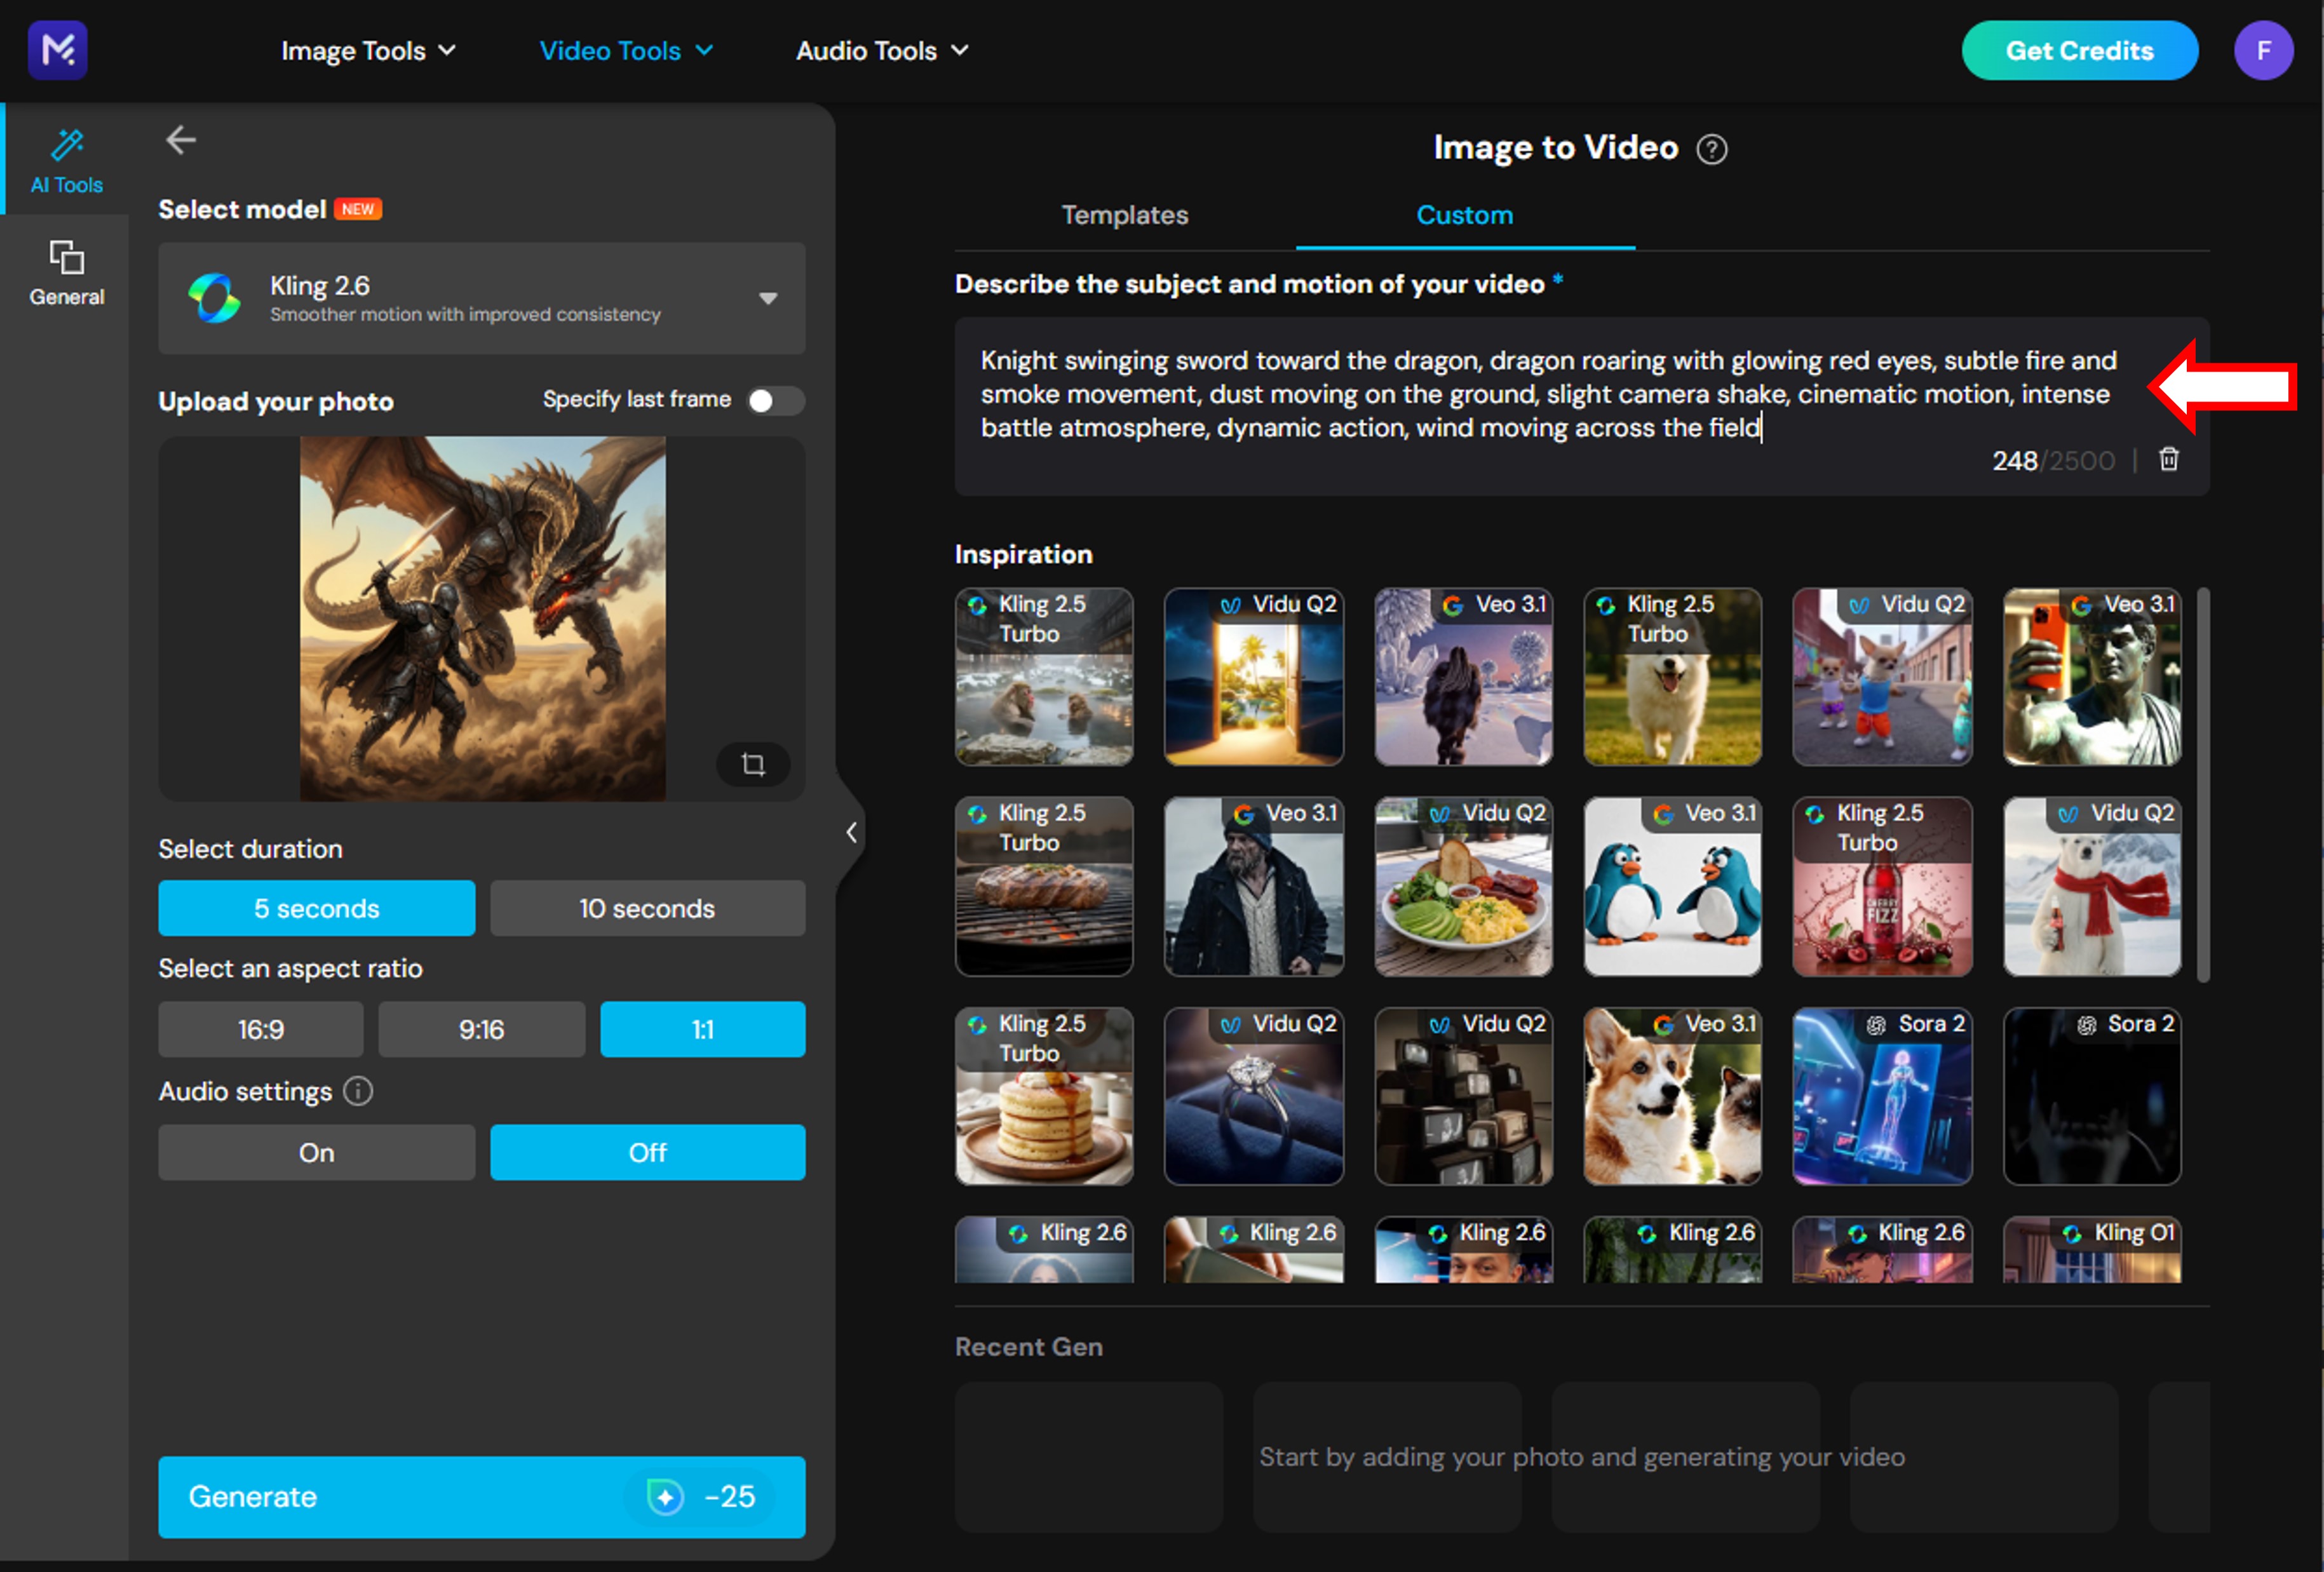The image size is (2324, 1572).
Task: Click the trash icon to clear prompt
Action: click(2168, 460)
